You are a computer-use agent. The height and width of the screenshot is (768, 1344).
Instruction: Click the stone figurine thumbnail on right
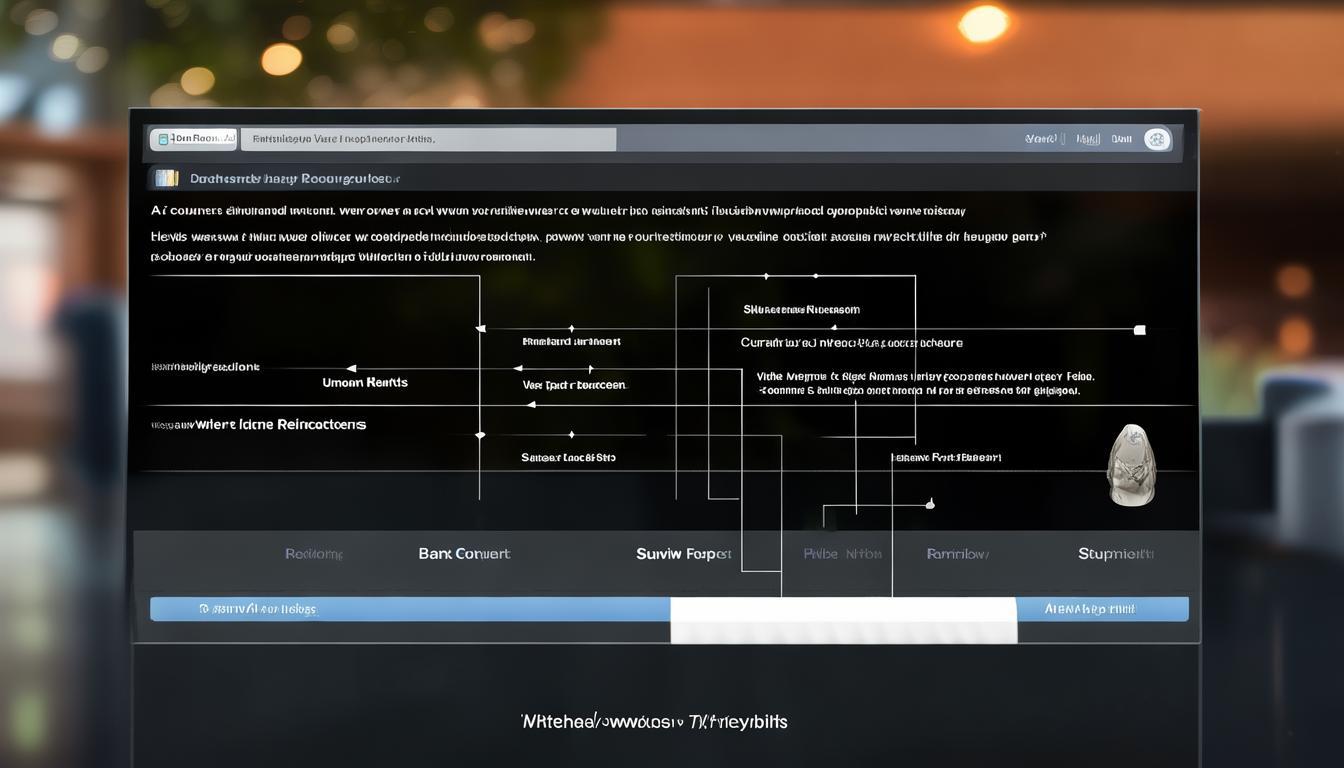click(1131, 464)
